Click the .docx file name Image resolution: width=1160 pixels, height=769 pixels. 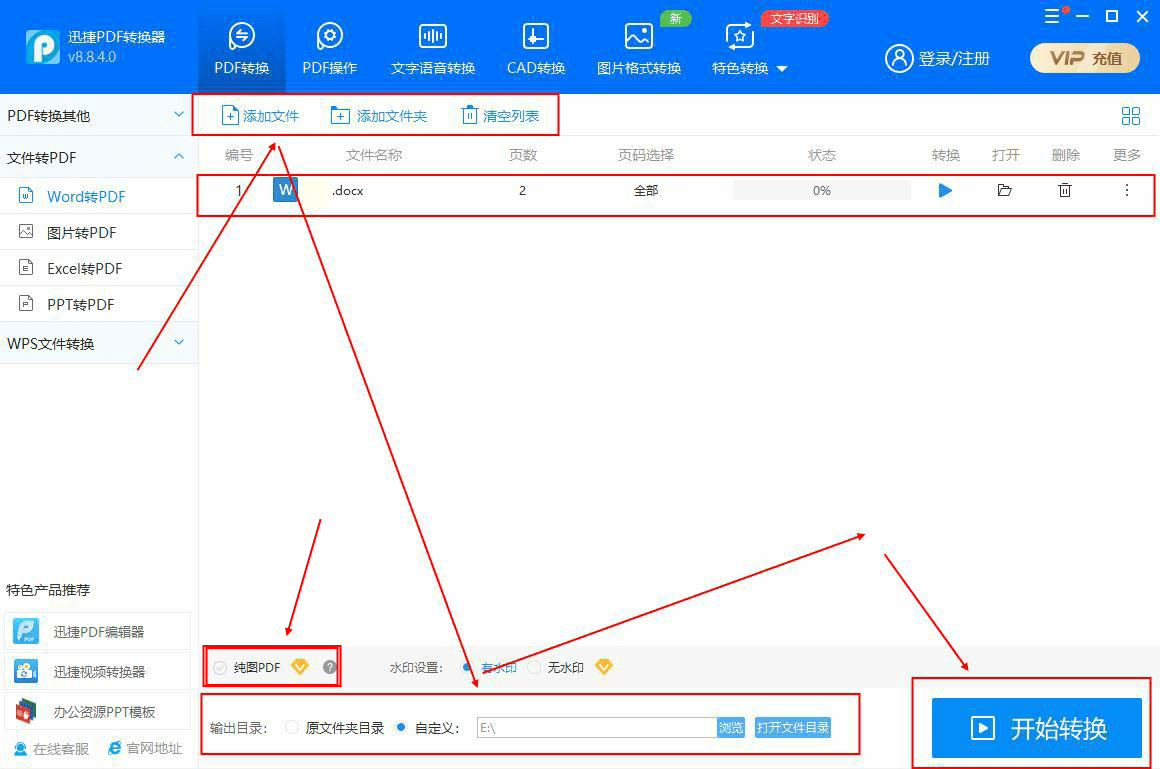[x=348, y=190]
